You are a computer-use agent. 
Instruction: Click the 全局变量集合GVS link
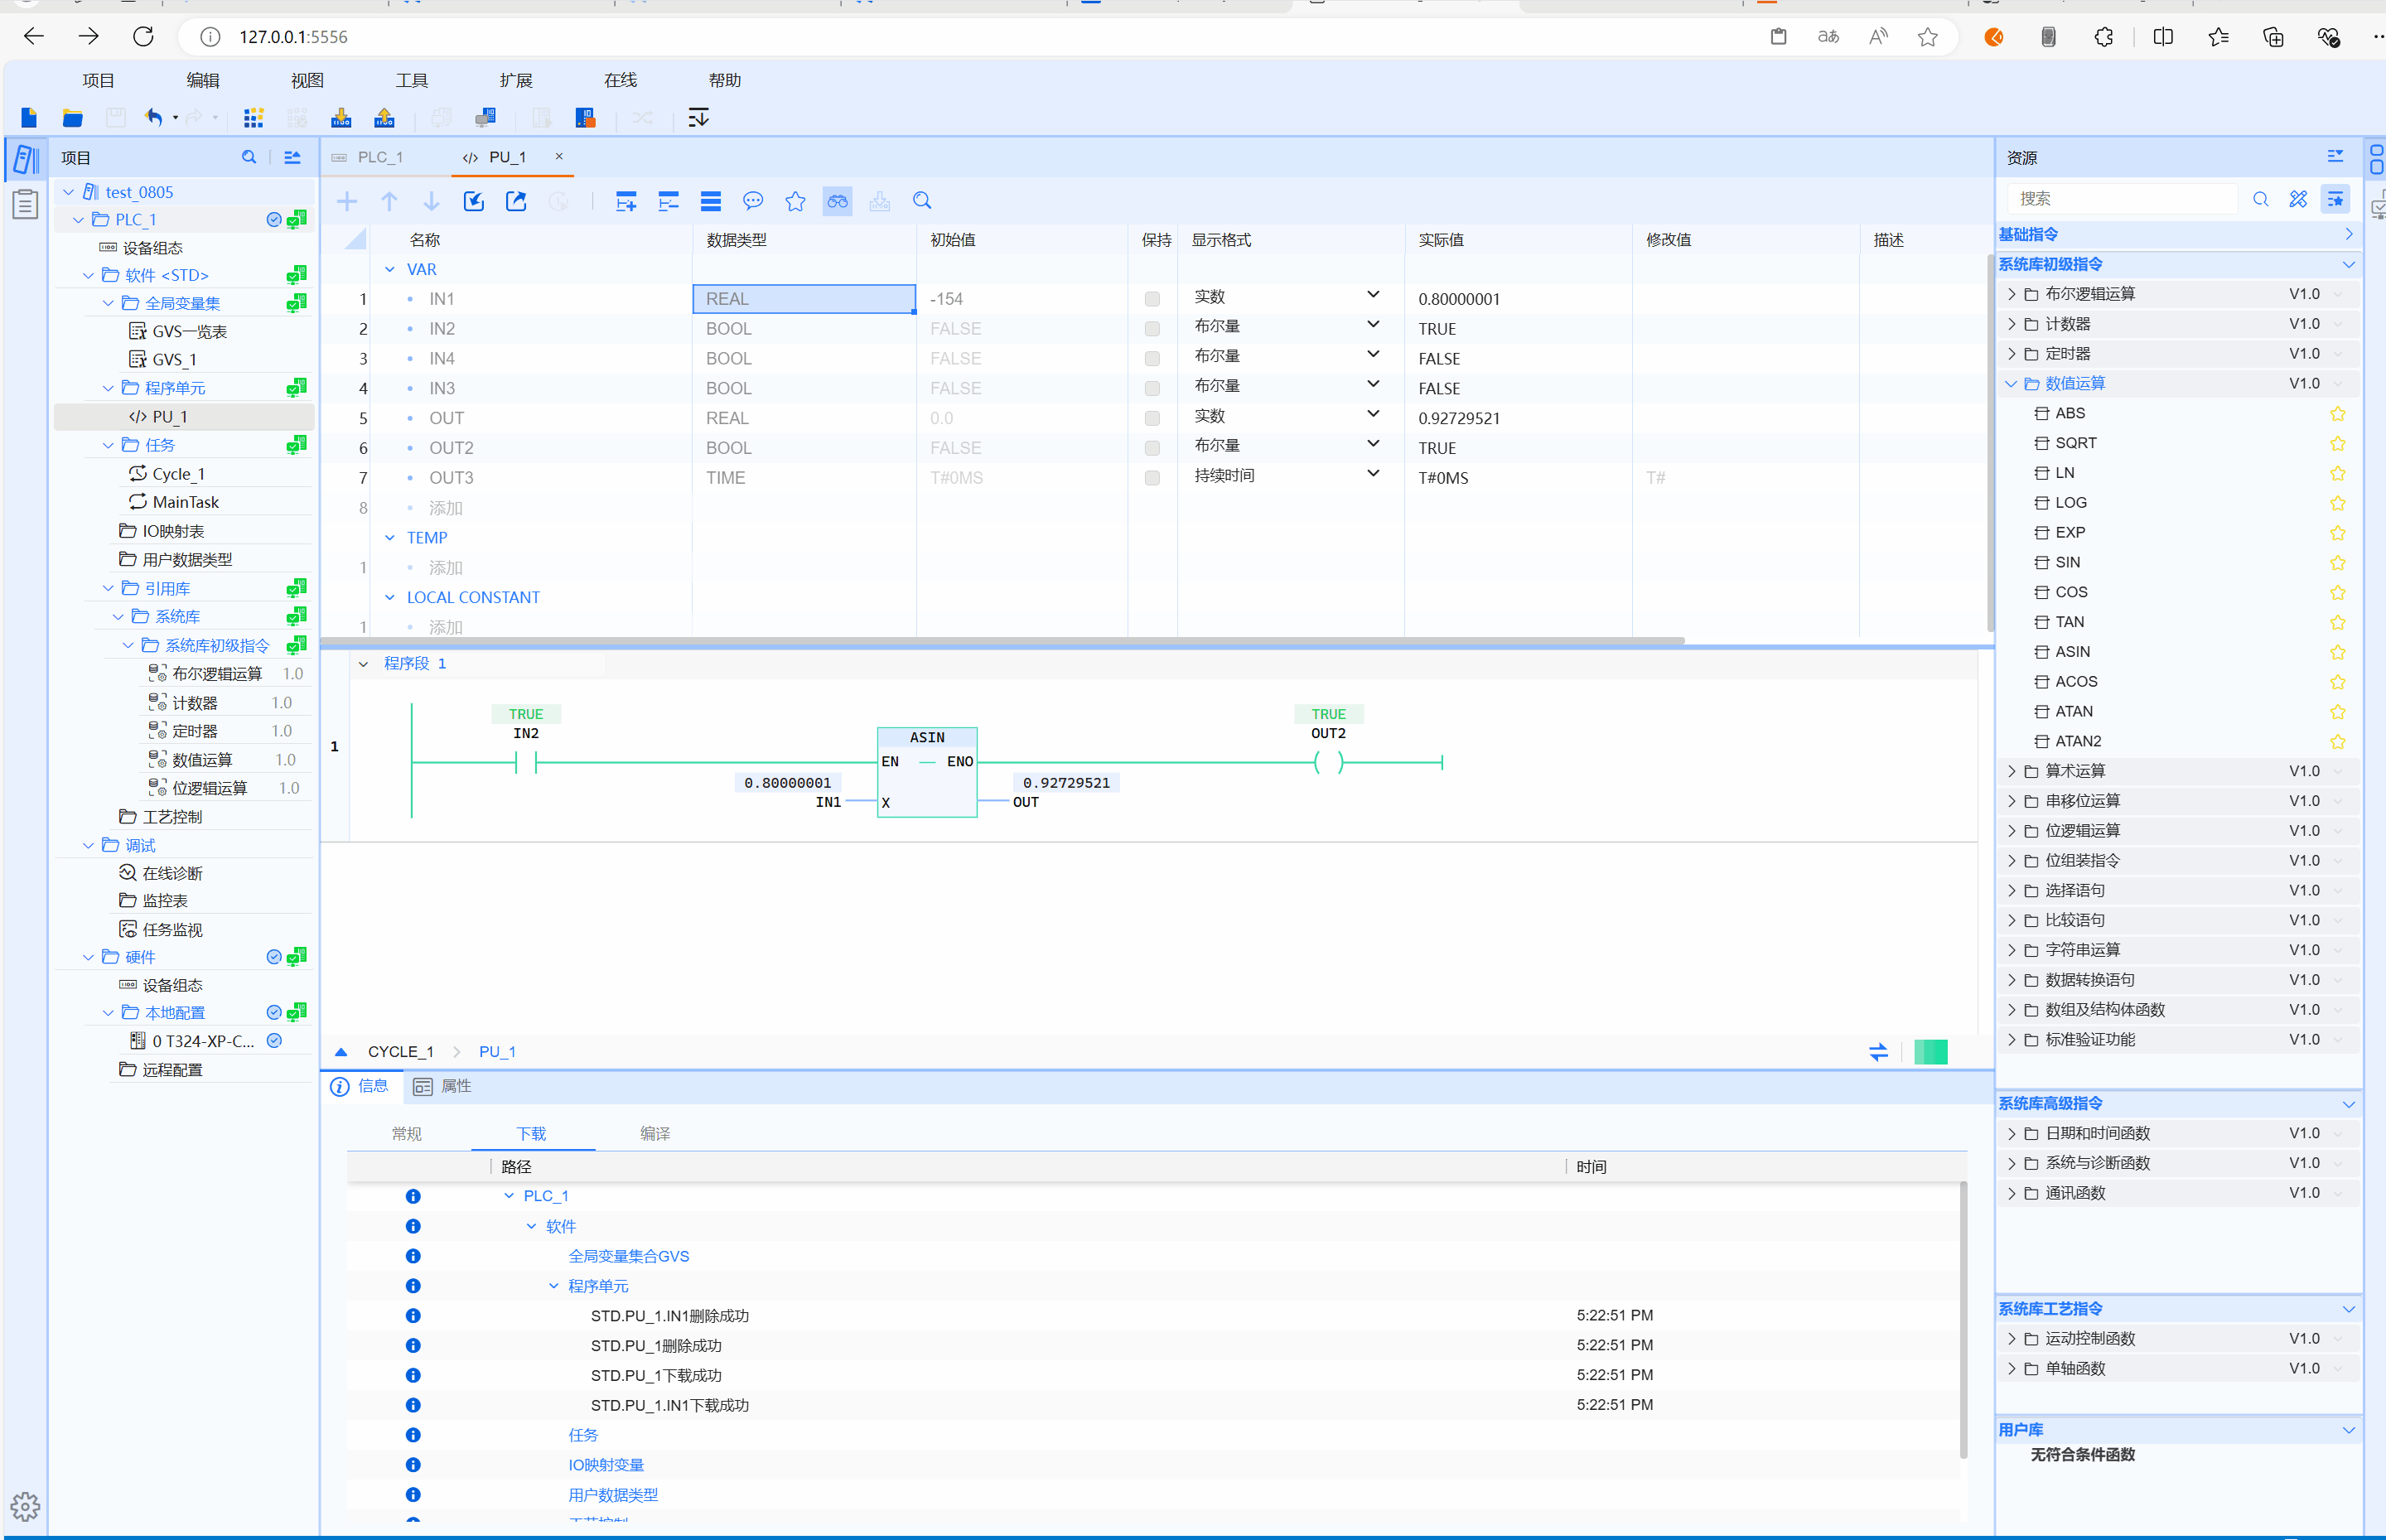pos(628,1256)
